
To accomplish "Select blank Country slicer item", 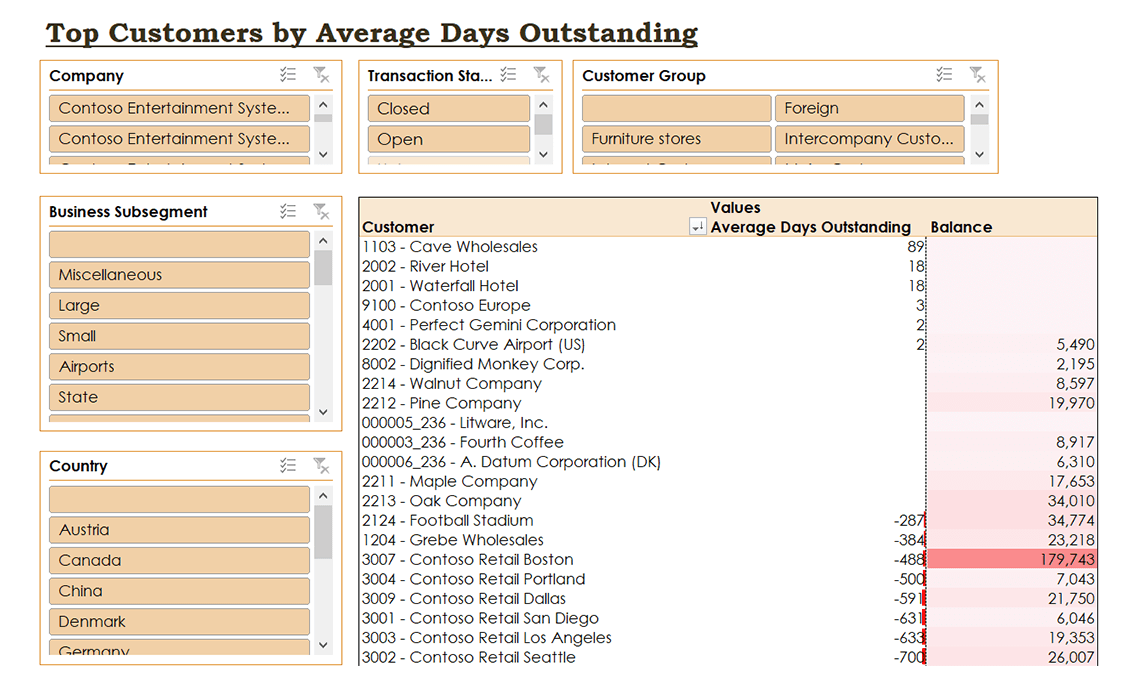I will (180, 499).
